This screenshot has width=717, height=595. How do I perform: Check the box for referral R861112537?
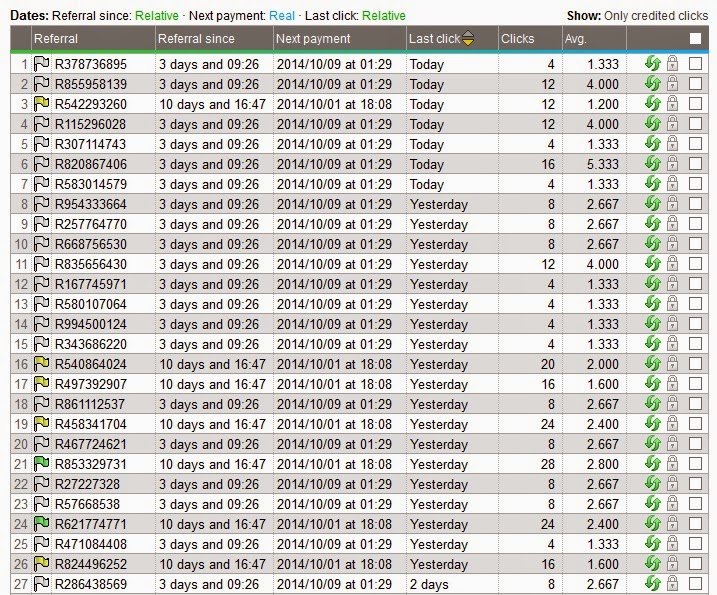[695, 403]
